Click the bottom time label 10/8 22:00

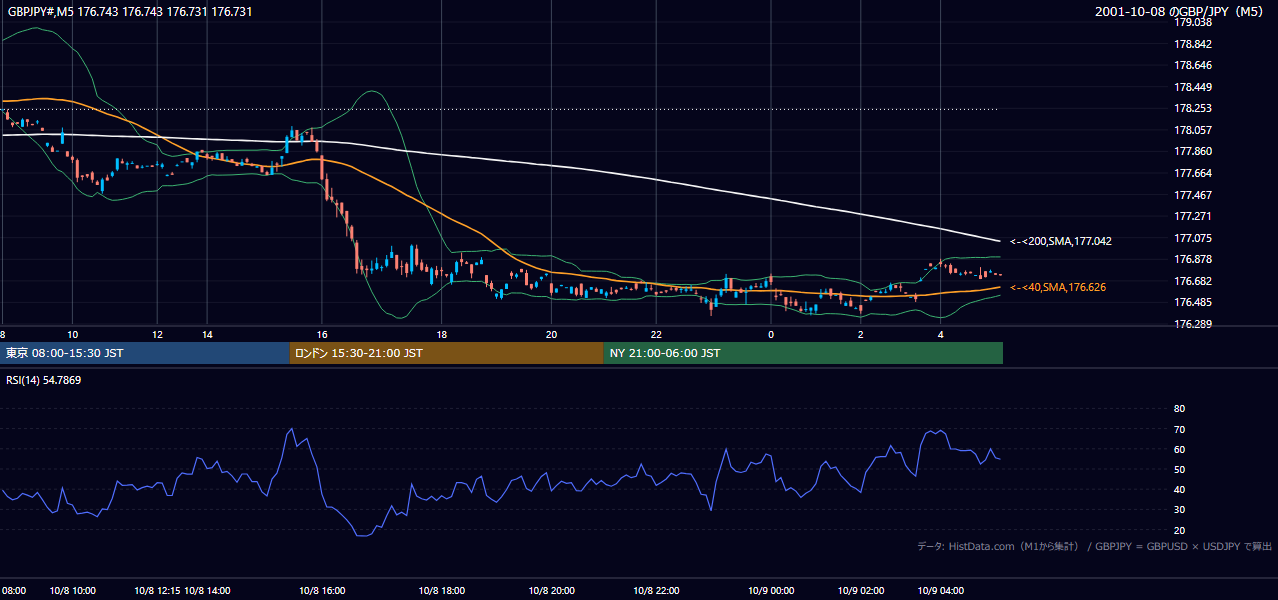point(656,591)
